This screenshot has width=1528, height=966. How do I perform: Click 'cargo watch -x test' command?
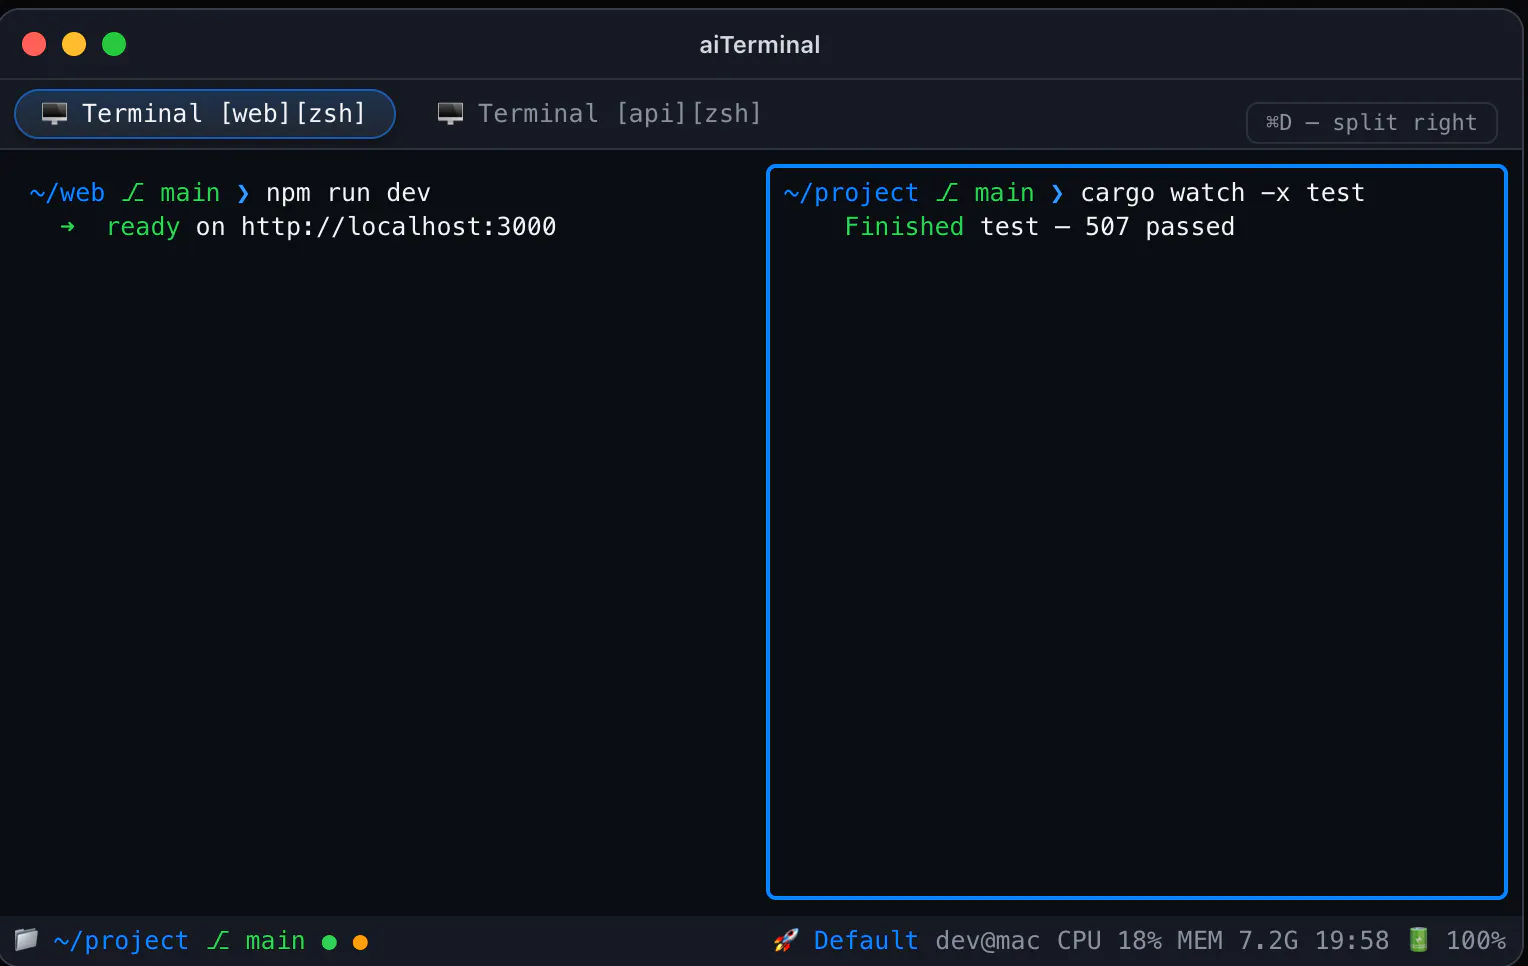click(1222, 193)
